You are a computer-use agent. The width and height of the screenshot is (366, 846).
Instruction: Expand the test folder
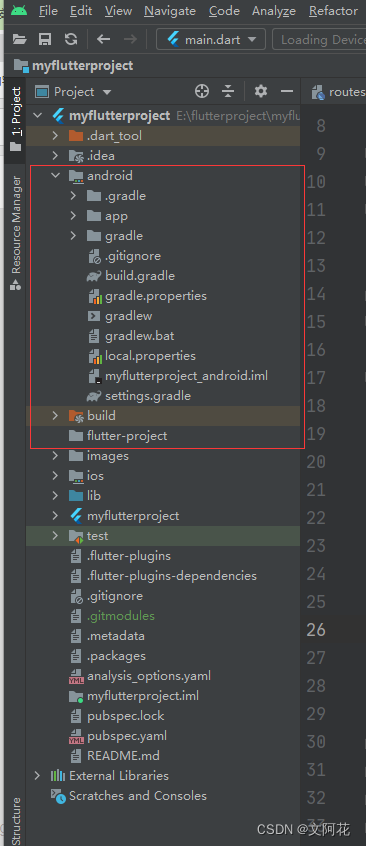pos(55,536)
